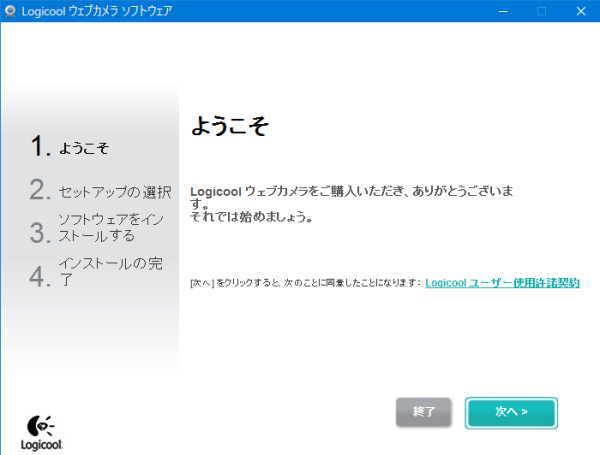Click the Logicool logo in the bottom-left corner

38,430
